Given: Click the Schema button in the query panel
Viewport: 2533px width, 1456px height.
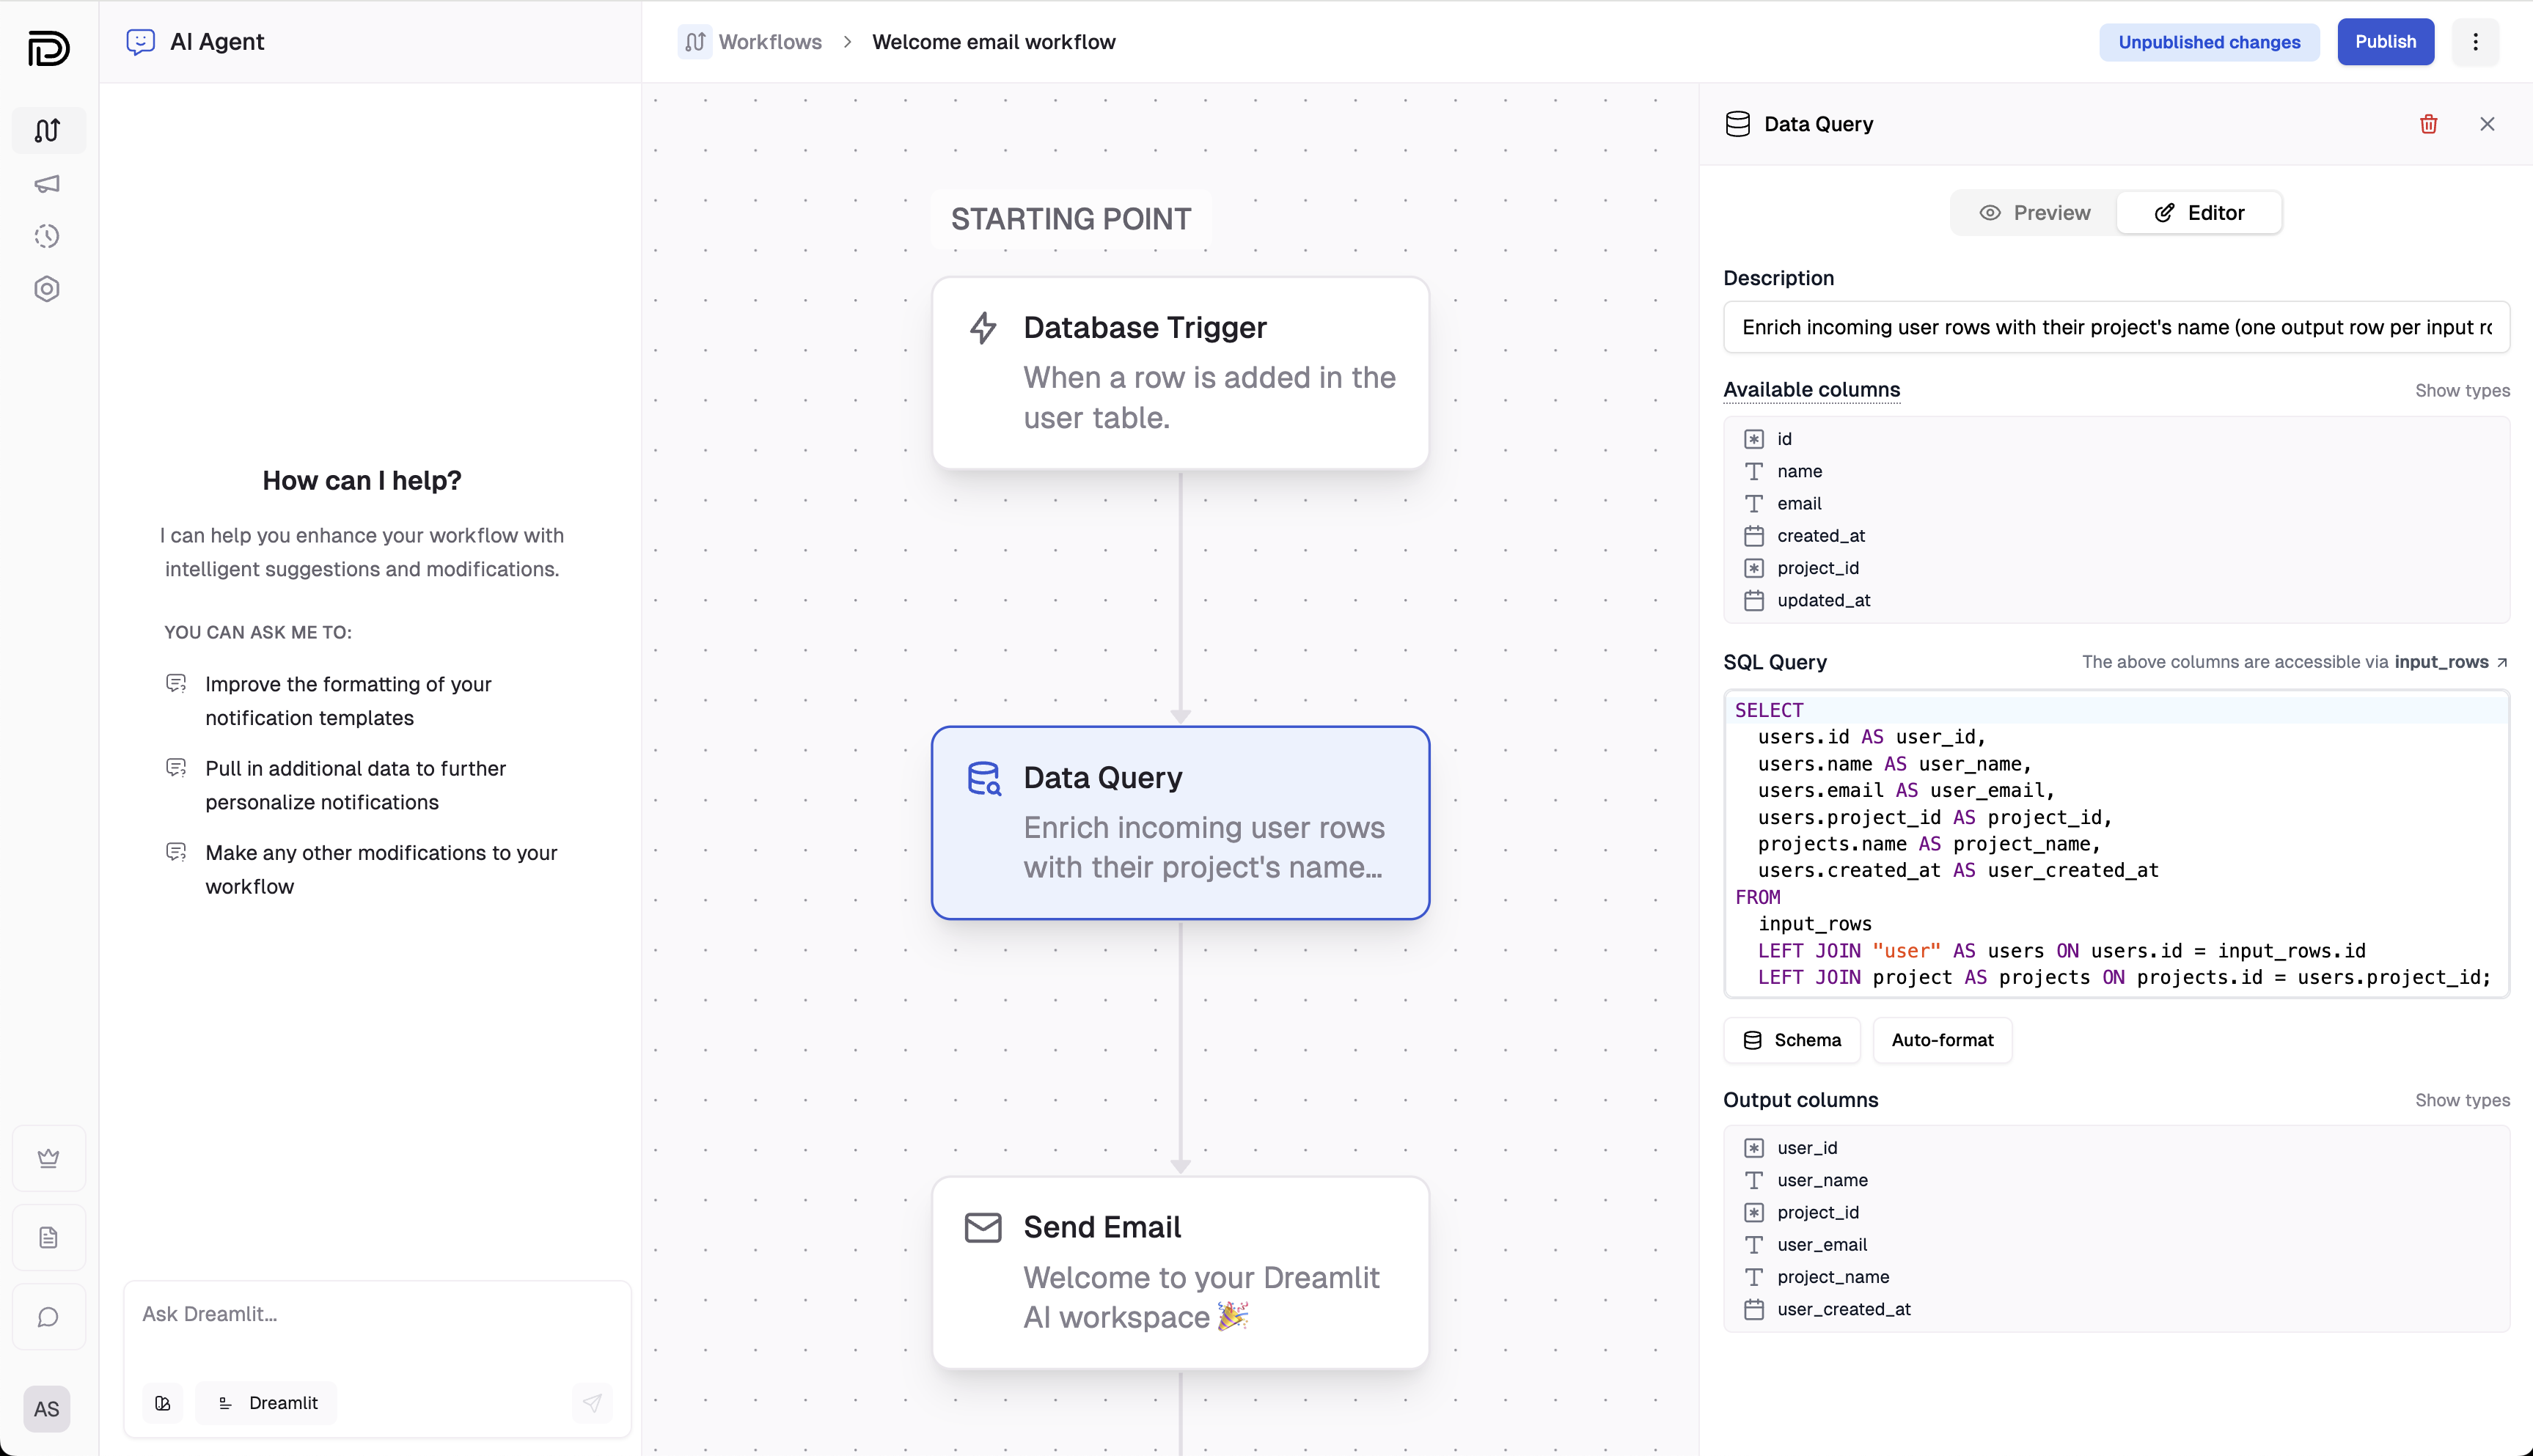Looking at the screenshot, I should coord(1792,1040).
